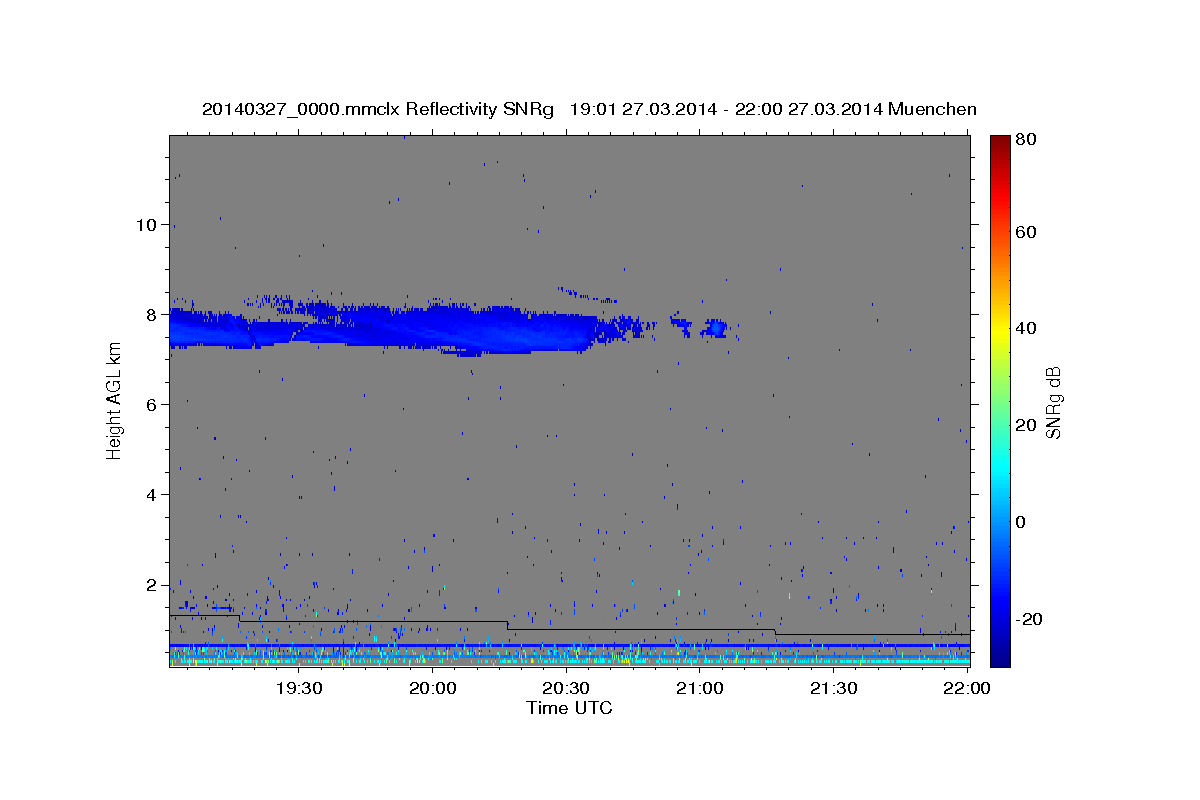Click the 'SNRg dB' colorbar label

point(1053,402)
